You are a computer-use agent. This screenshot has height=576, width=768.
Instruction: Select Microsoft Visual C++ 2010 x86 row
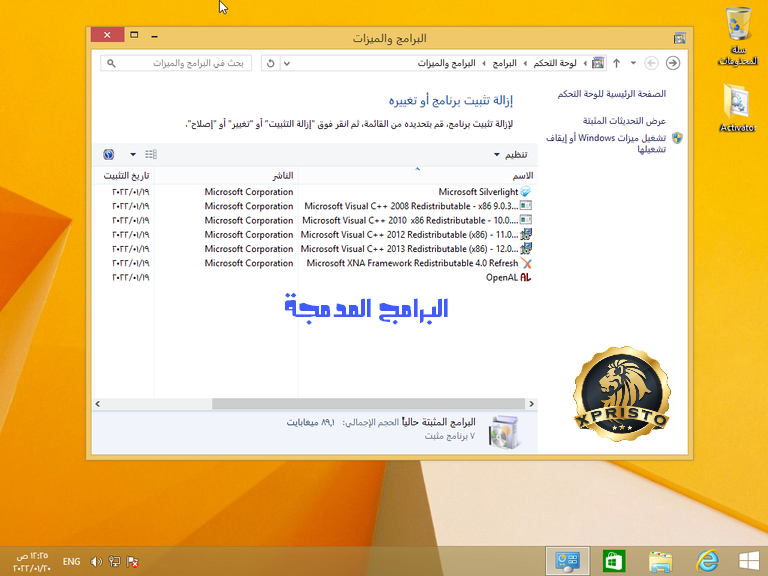315,220
